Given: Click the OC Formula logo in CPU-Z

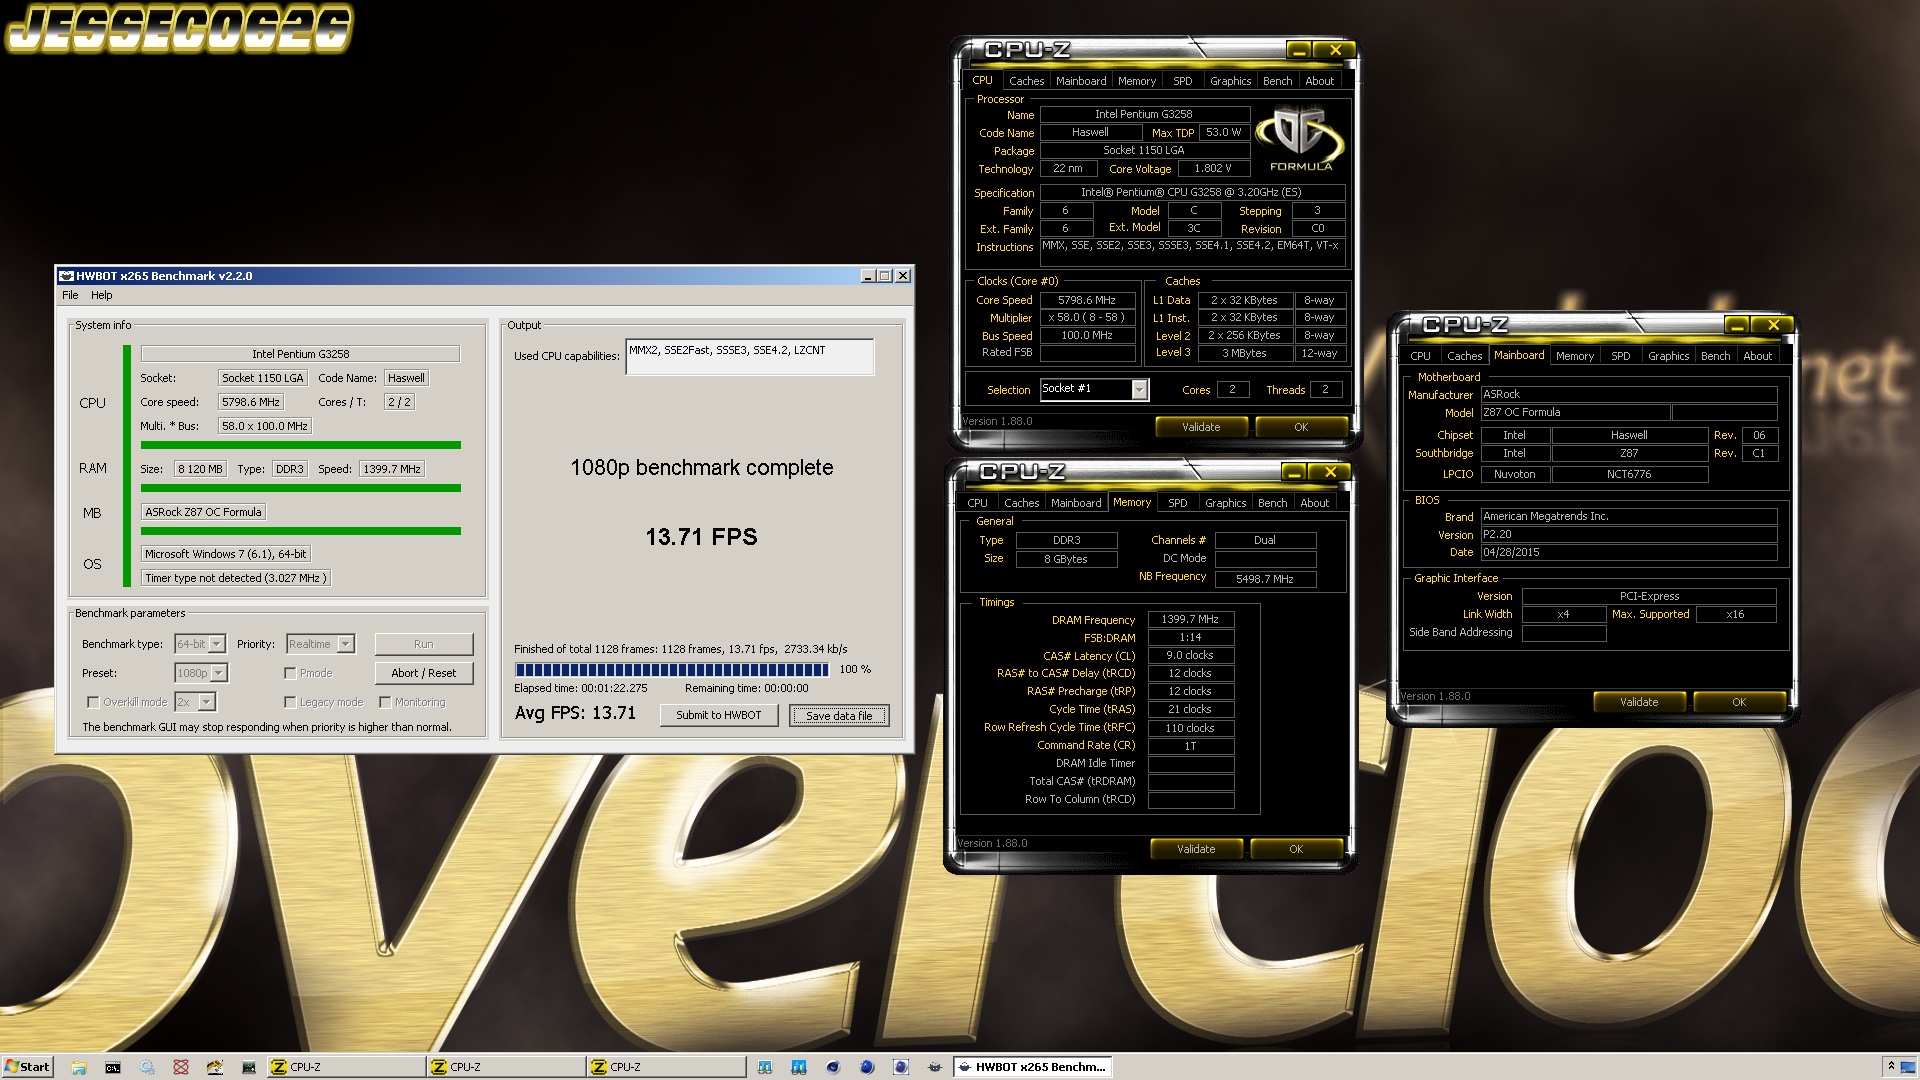Looking at the screenshot, I should [1301, 140].
